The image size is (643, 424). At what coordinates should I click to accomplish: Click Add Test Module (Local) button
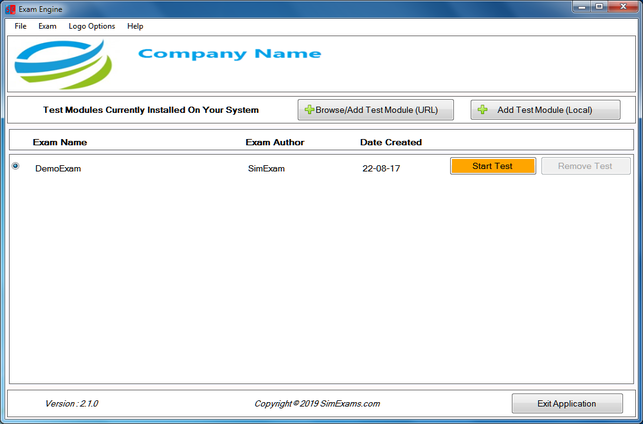(x=545, y=110)
